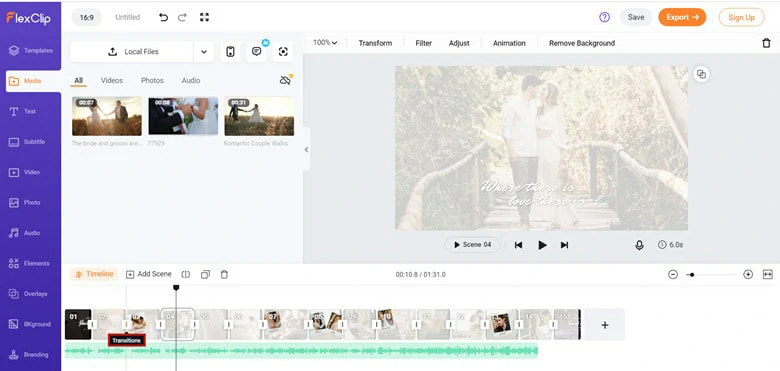The image size is (780, 371).
Task: Switch to the All media tab
Action: coord(79,81)
